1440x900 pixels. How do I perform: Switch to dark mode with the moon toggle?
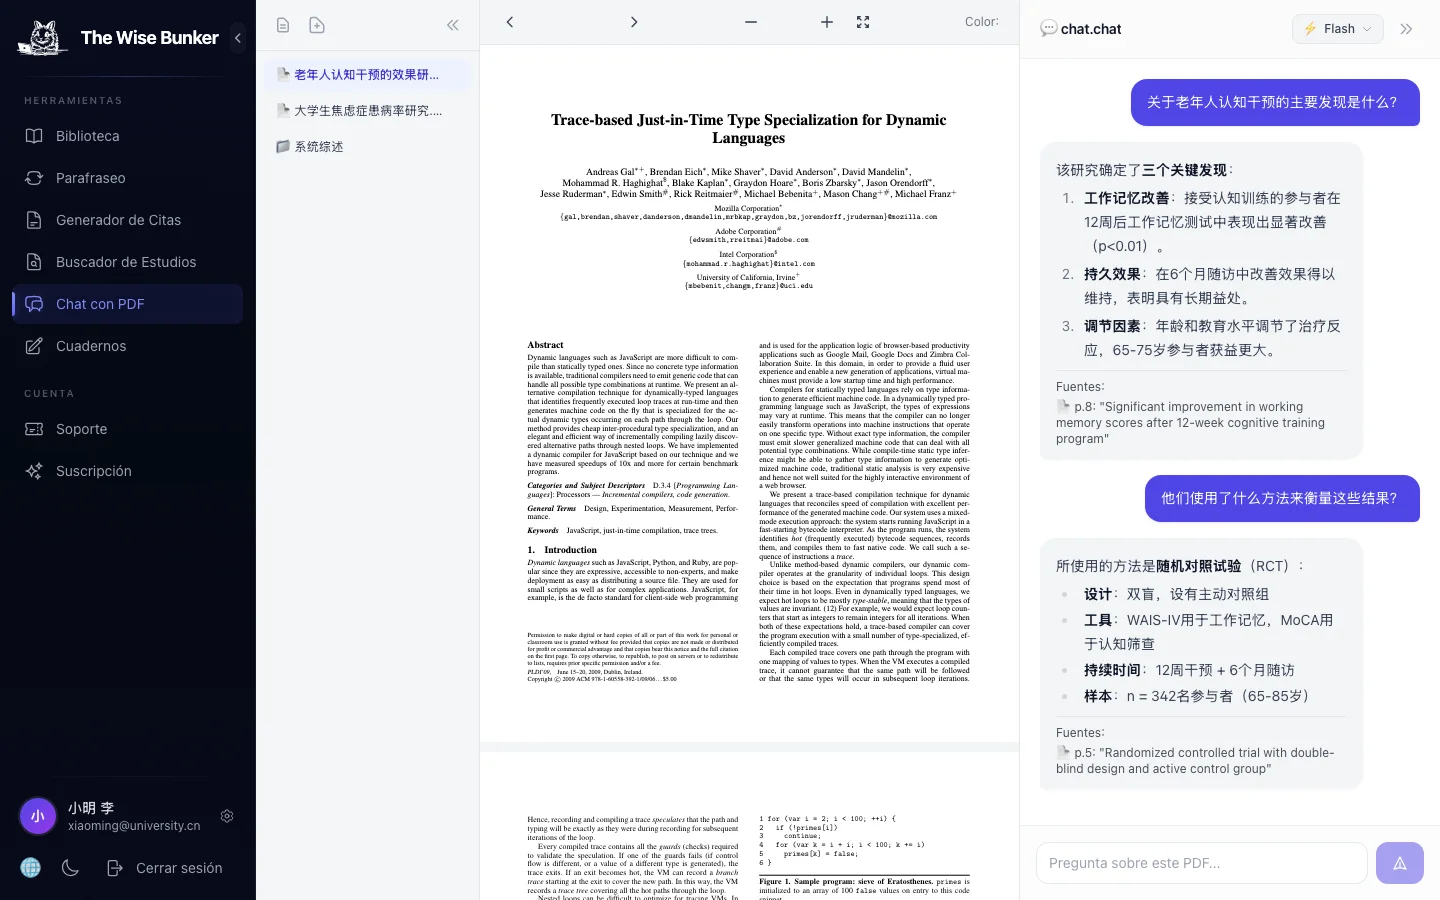pos(70,868)
